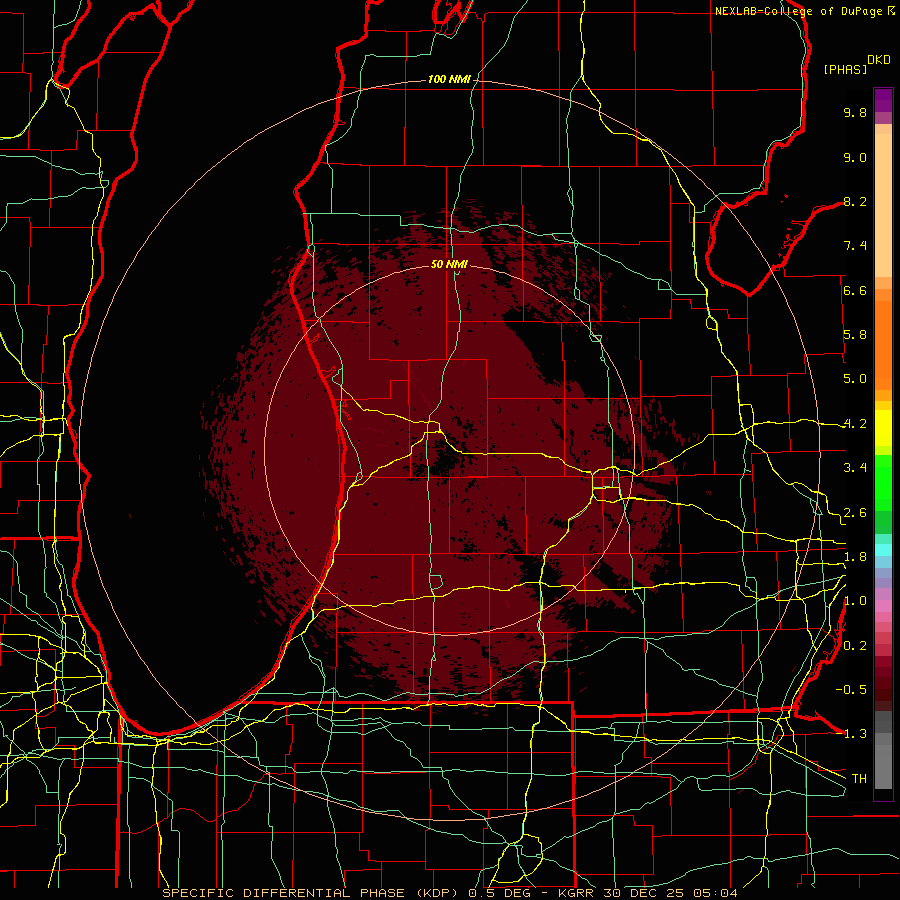The width and height of the screenshot is (900, 900).
Task: Click the 6.6 value on the color scale
Action: [855, 290]
